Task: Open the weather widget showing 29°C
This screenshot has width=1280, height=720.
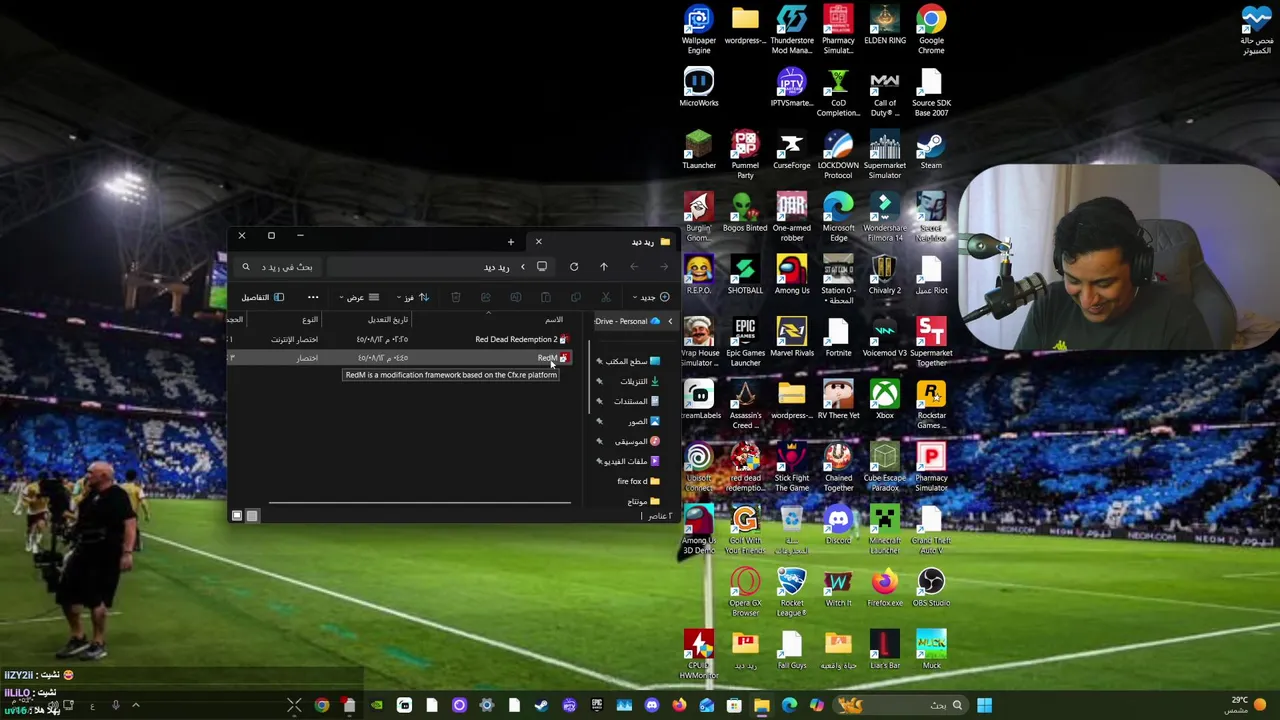Action: [1246, 705]
